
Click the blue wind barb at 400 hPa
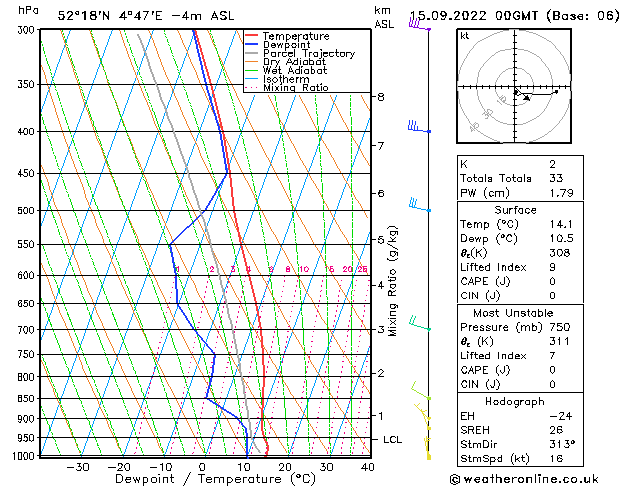pyautogui.click(x=419, y=126)
